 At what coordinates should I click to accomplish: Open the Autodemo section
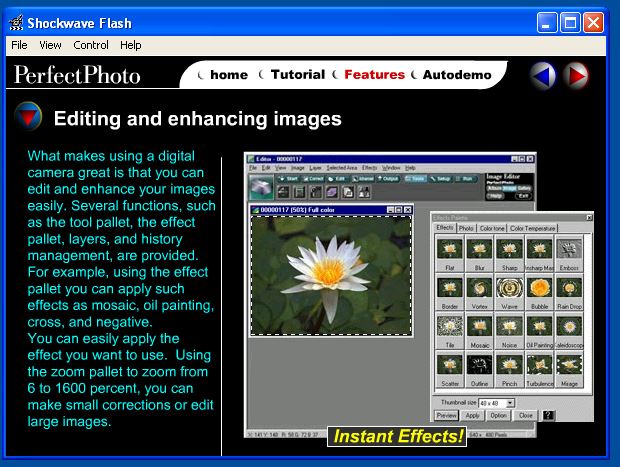[x=456, y=75]
